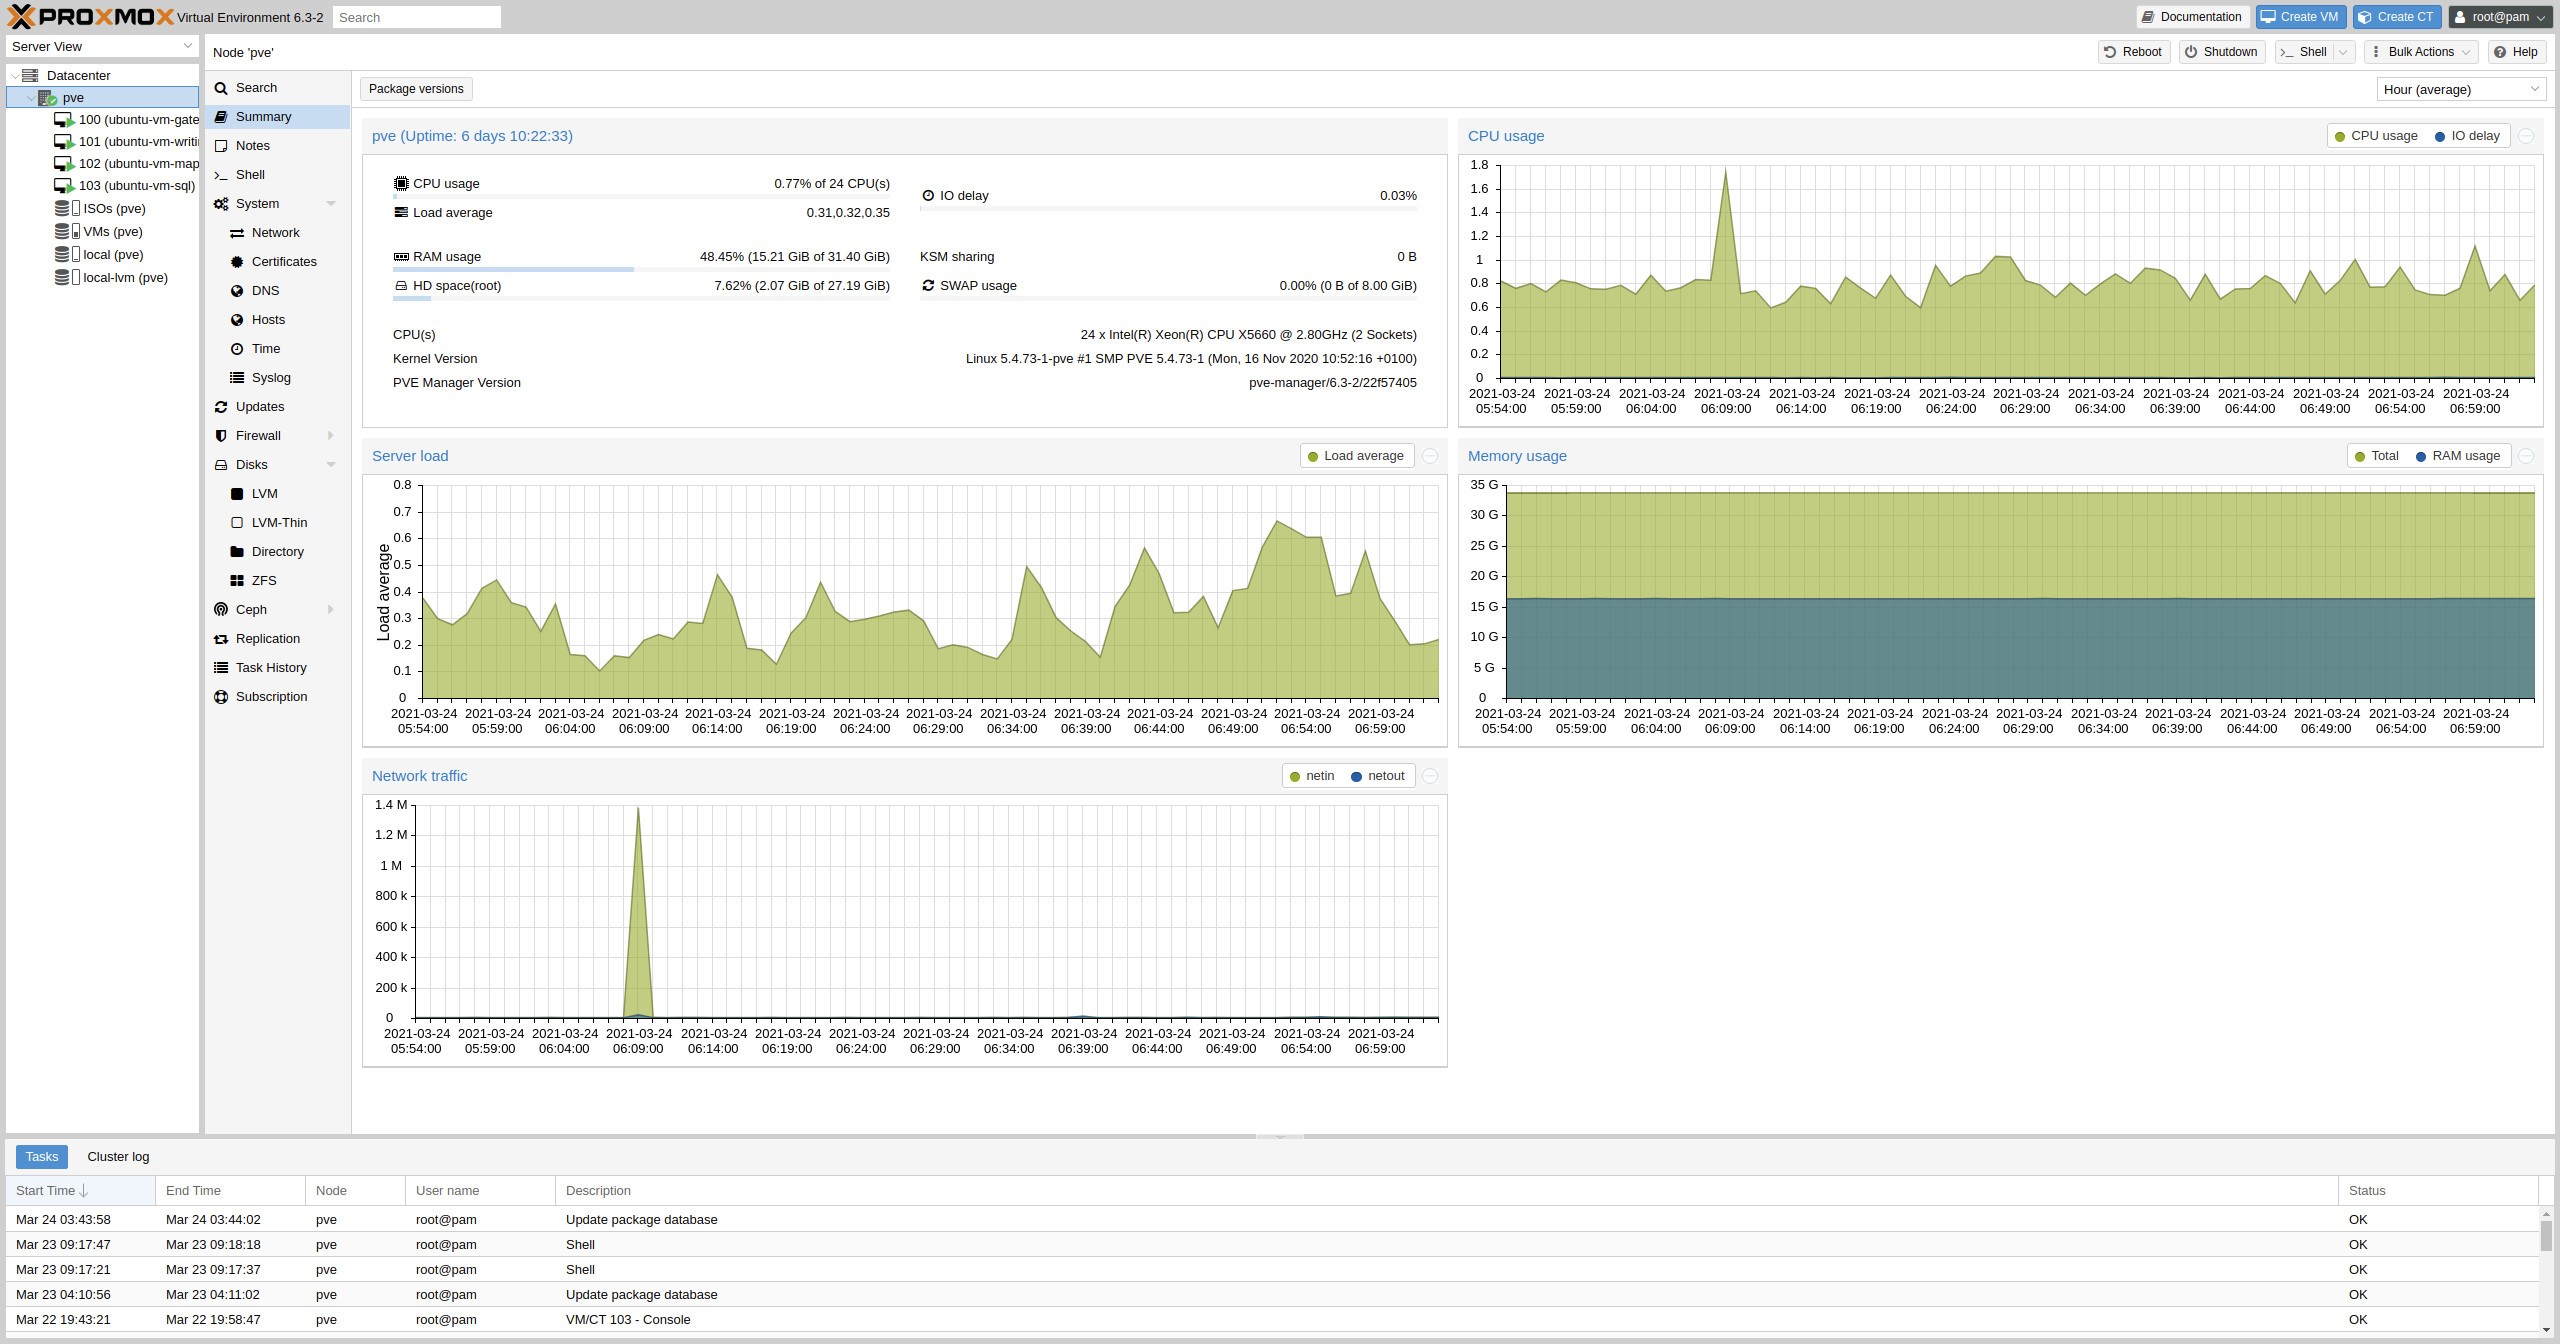
Task: Toggle the netin legend series
Action: 1312,776
